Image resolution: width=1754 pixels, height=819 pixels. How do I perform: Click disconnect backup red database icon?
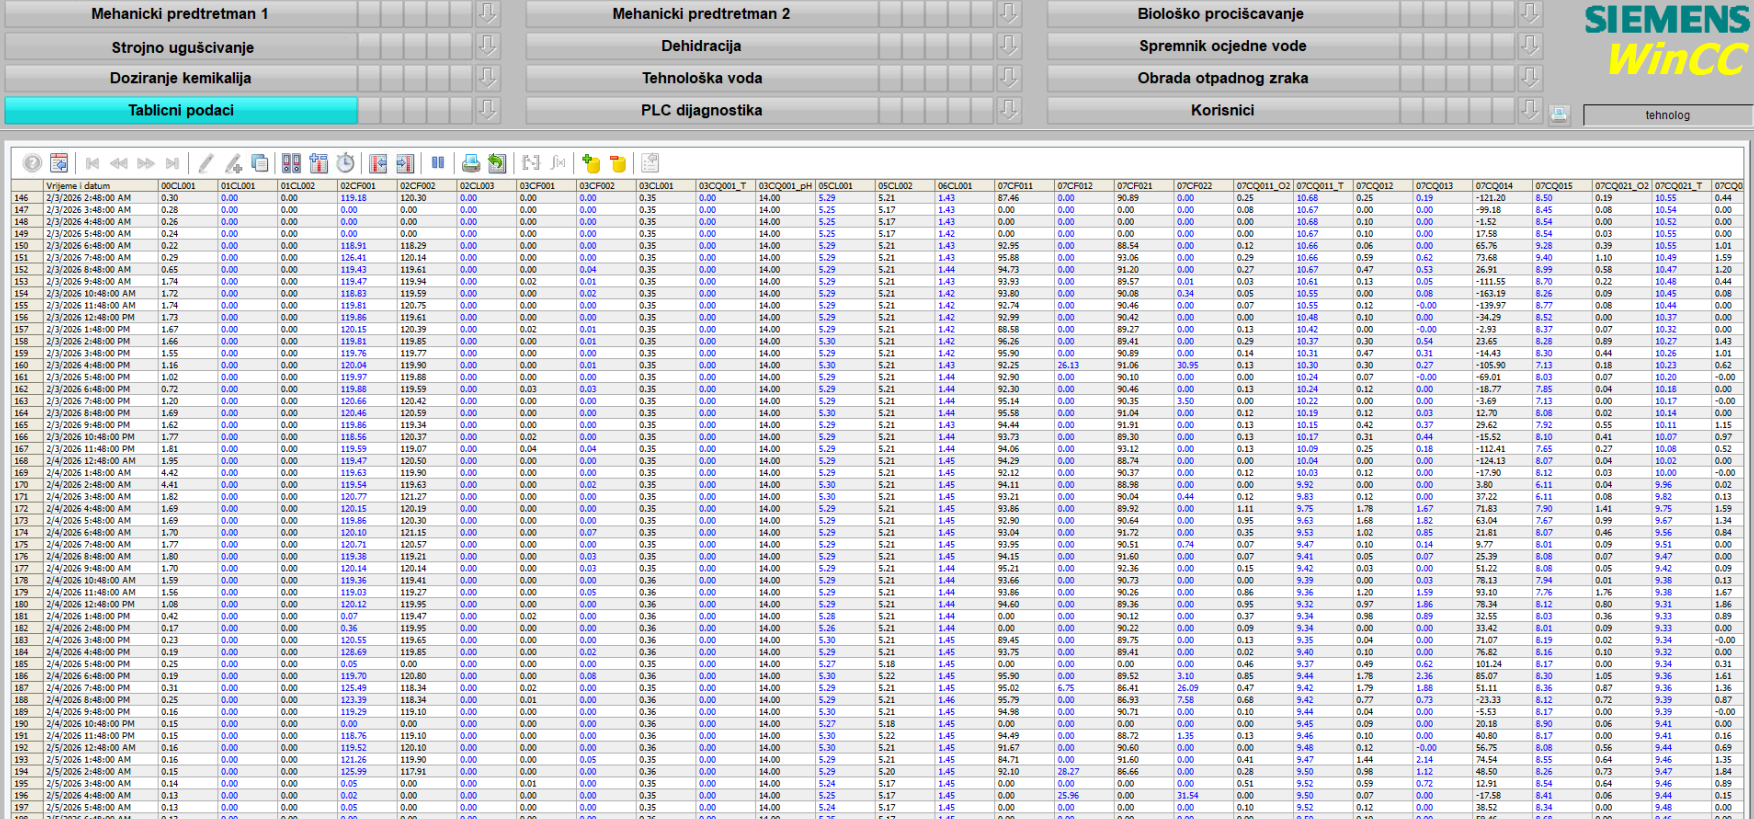[x=618, y=163]
